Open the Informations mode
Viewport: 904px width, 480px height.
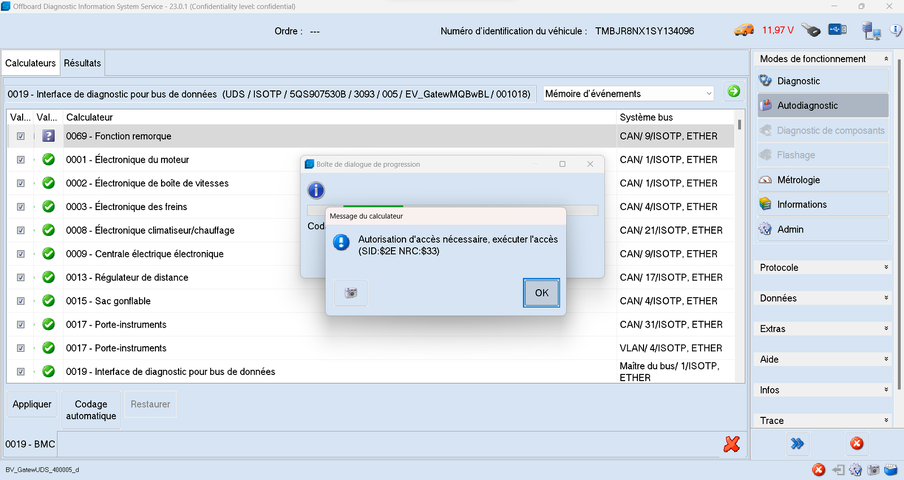(x=801, y=204)
